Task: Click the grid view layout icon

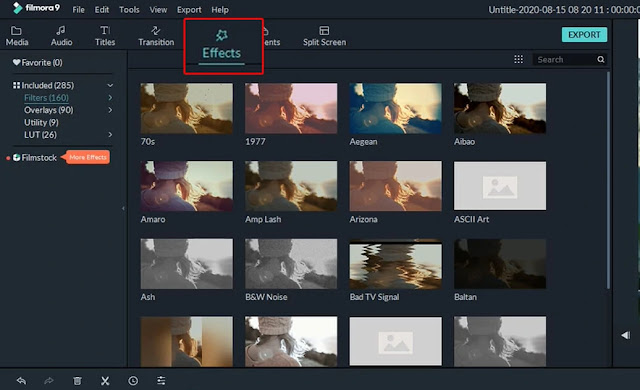Action: tap(518, 60)
